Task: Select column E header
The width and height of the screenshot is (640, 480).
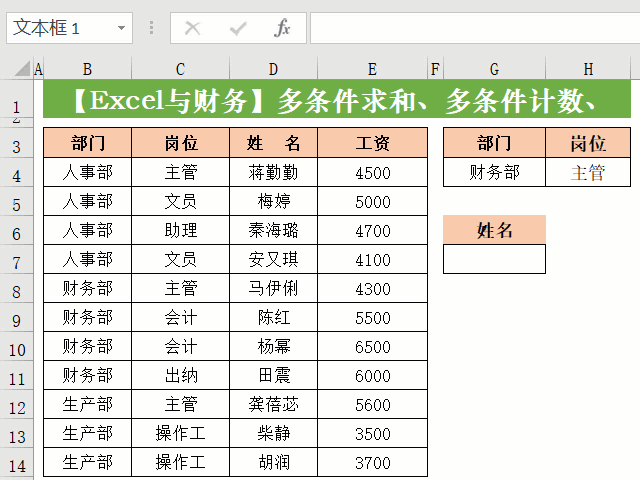Action: (x=372, y=69)
